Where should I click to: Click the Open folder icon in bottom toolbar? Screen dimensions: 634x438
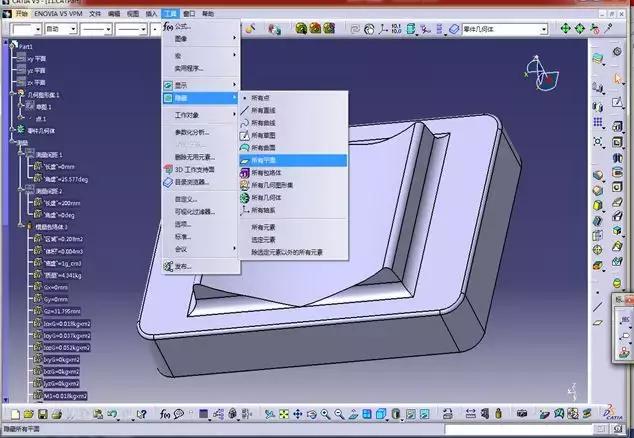27,414
